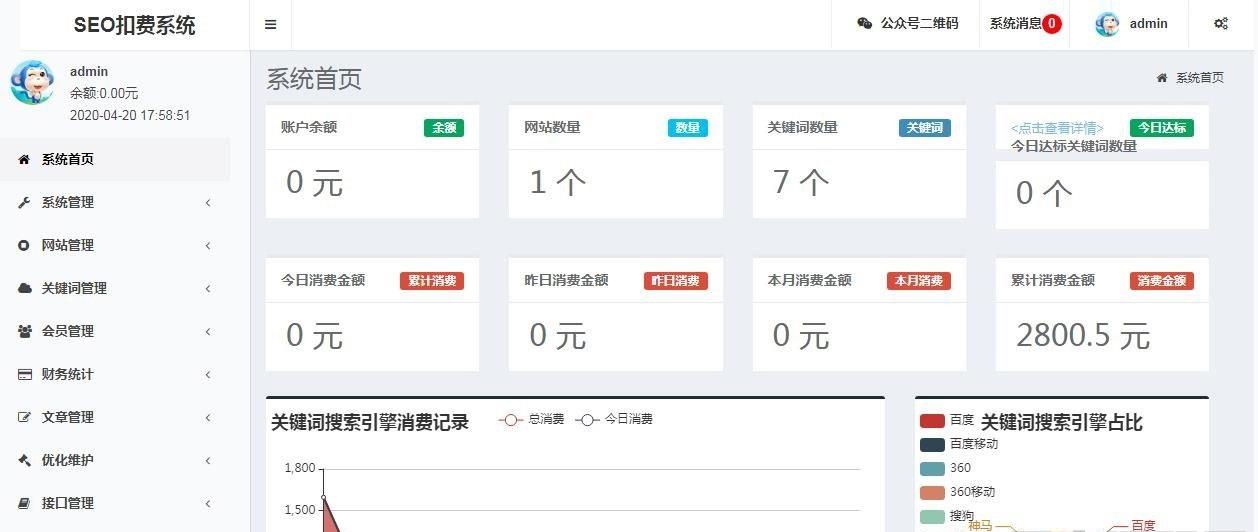Click the admin username in header
This screenshot has height=532, width=1258.
coord(1148,24)
